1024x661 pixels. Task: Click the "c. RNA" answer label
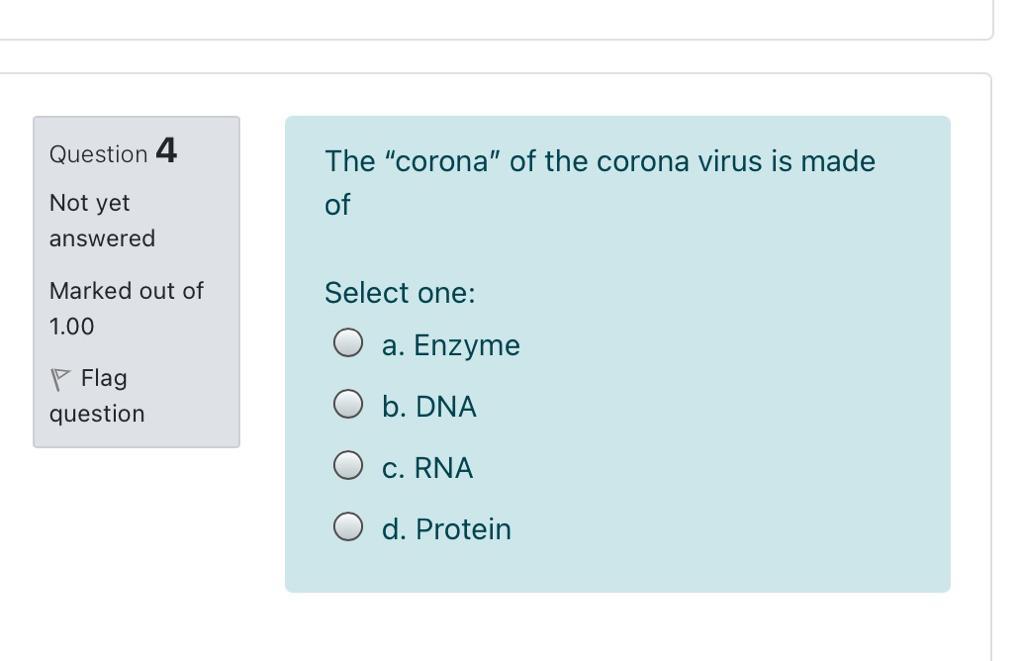pyautogui.click(x=427, y=468)
